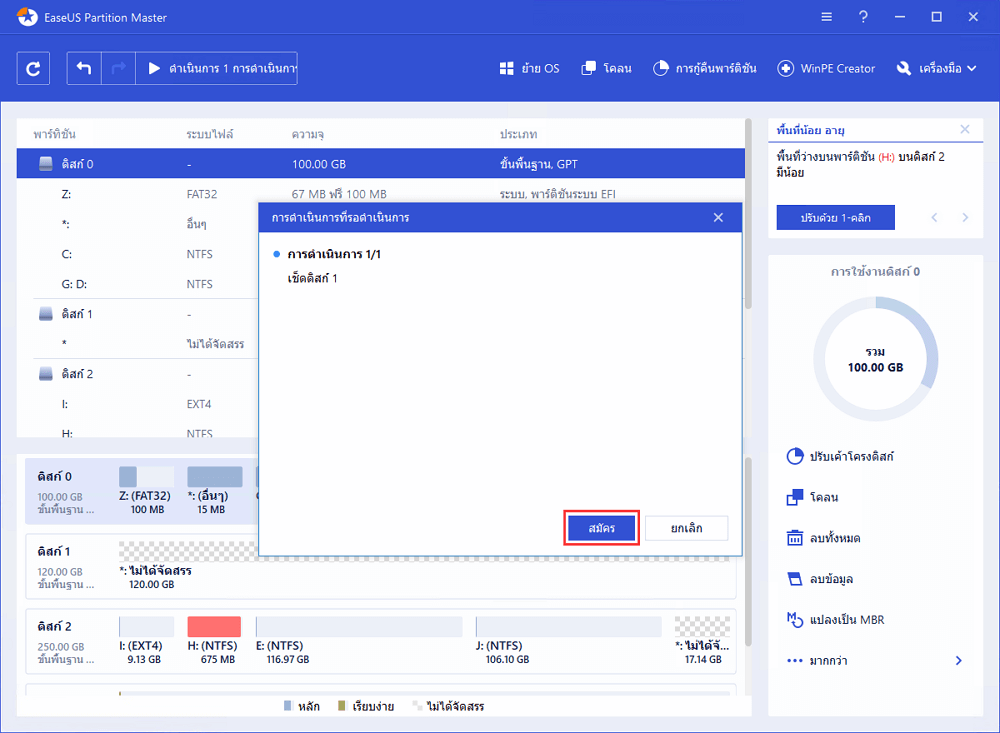Click the disk usage donut chart

coord(875,359)
